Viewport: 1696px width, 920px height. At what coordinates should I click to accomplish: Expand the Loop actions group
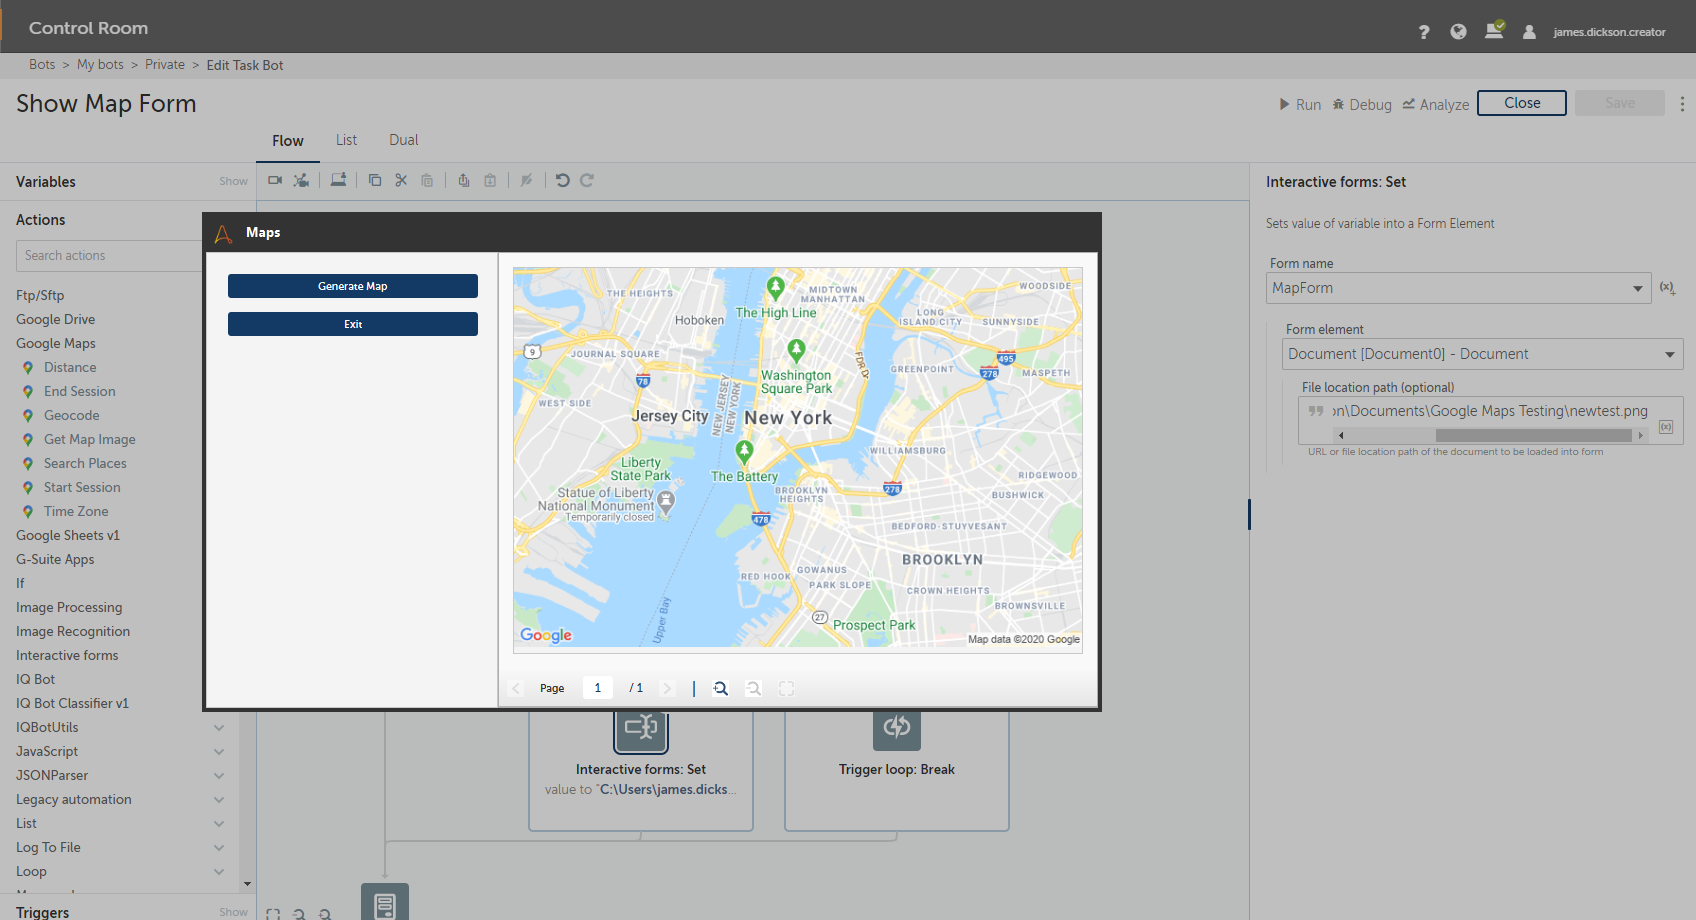pyautogui.click(x=219, y=872)
